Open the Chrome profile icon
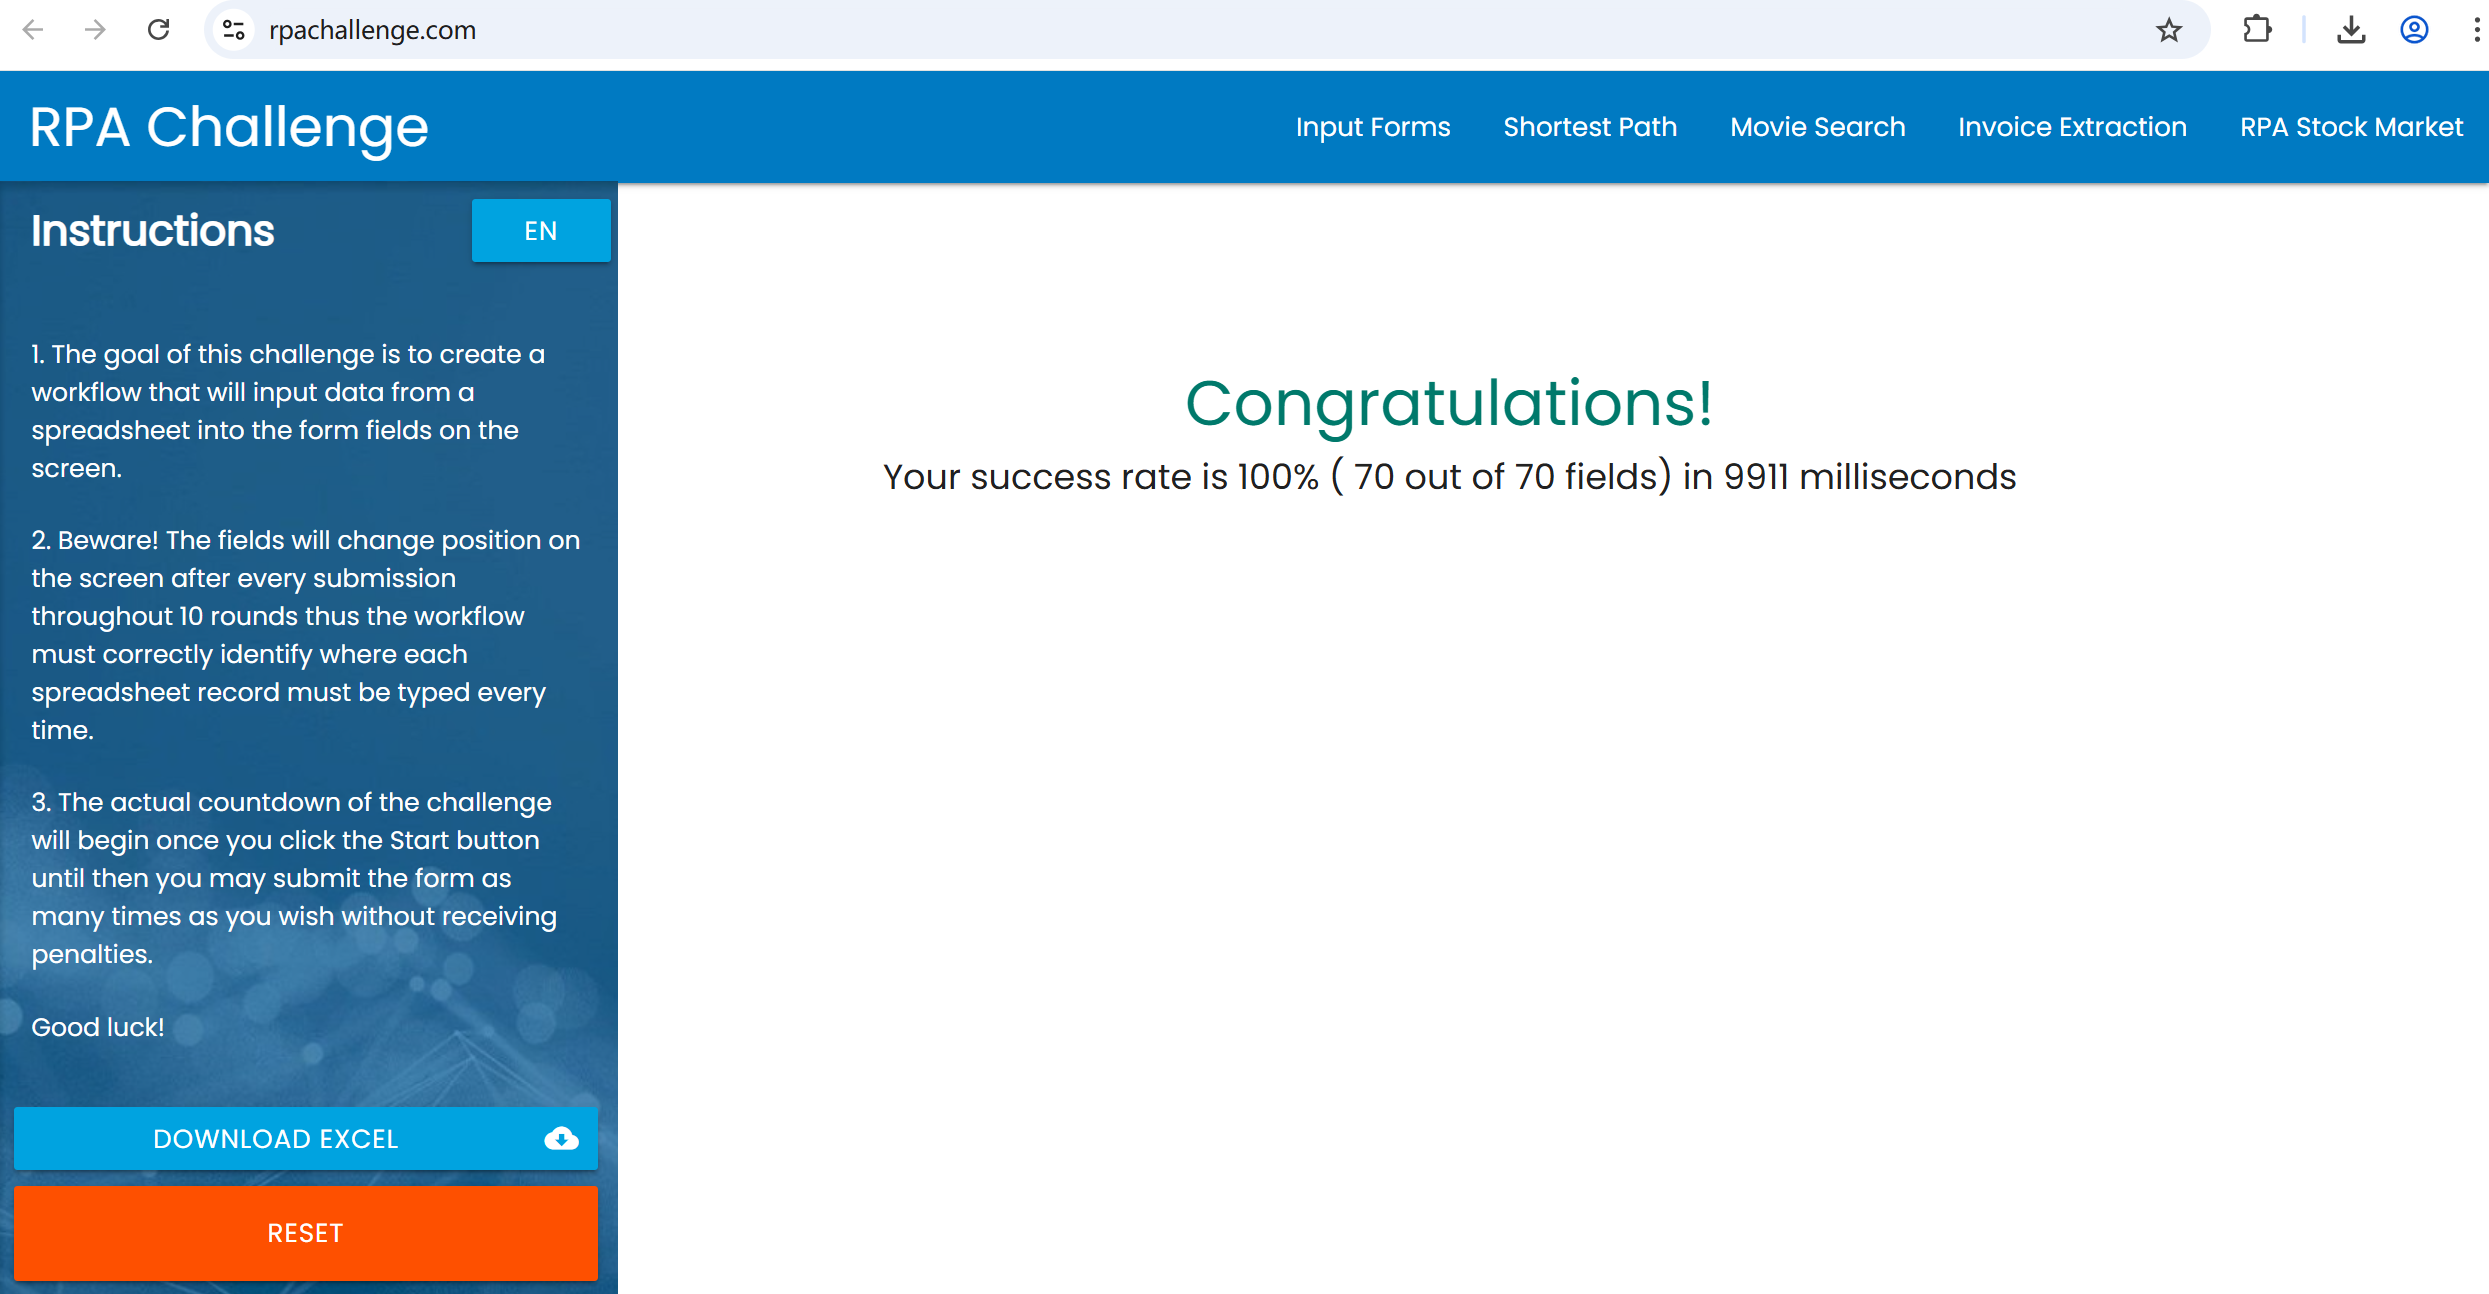 (x=2414, y=30)
